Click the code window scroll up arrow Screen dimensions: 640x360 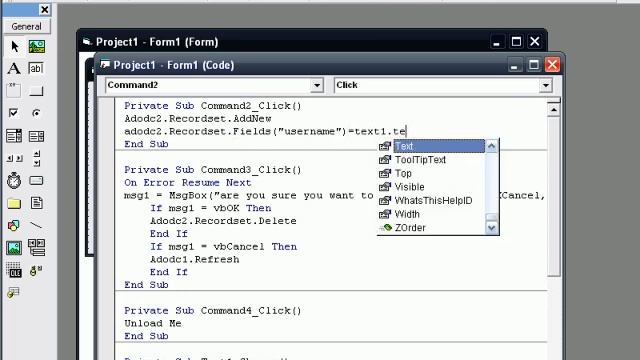[x=553, y=110]
